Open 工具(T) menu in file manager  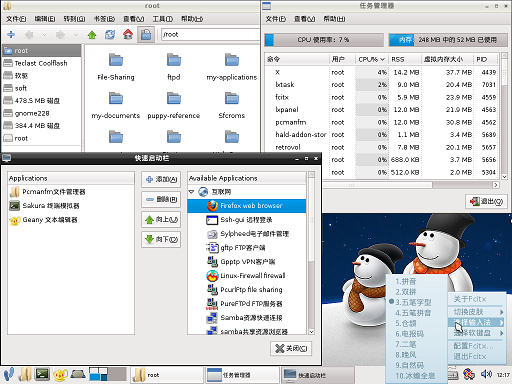(x=163, y=19)
